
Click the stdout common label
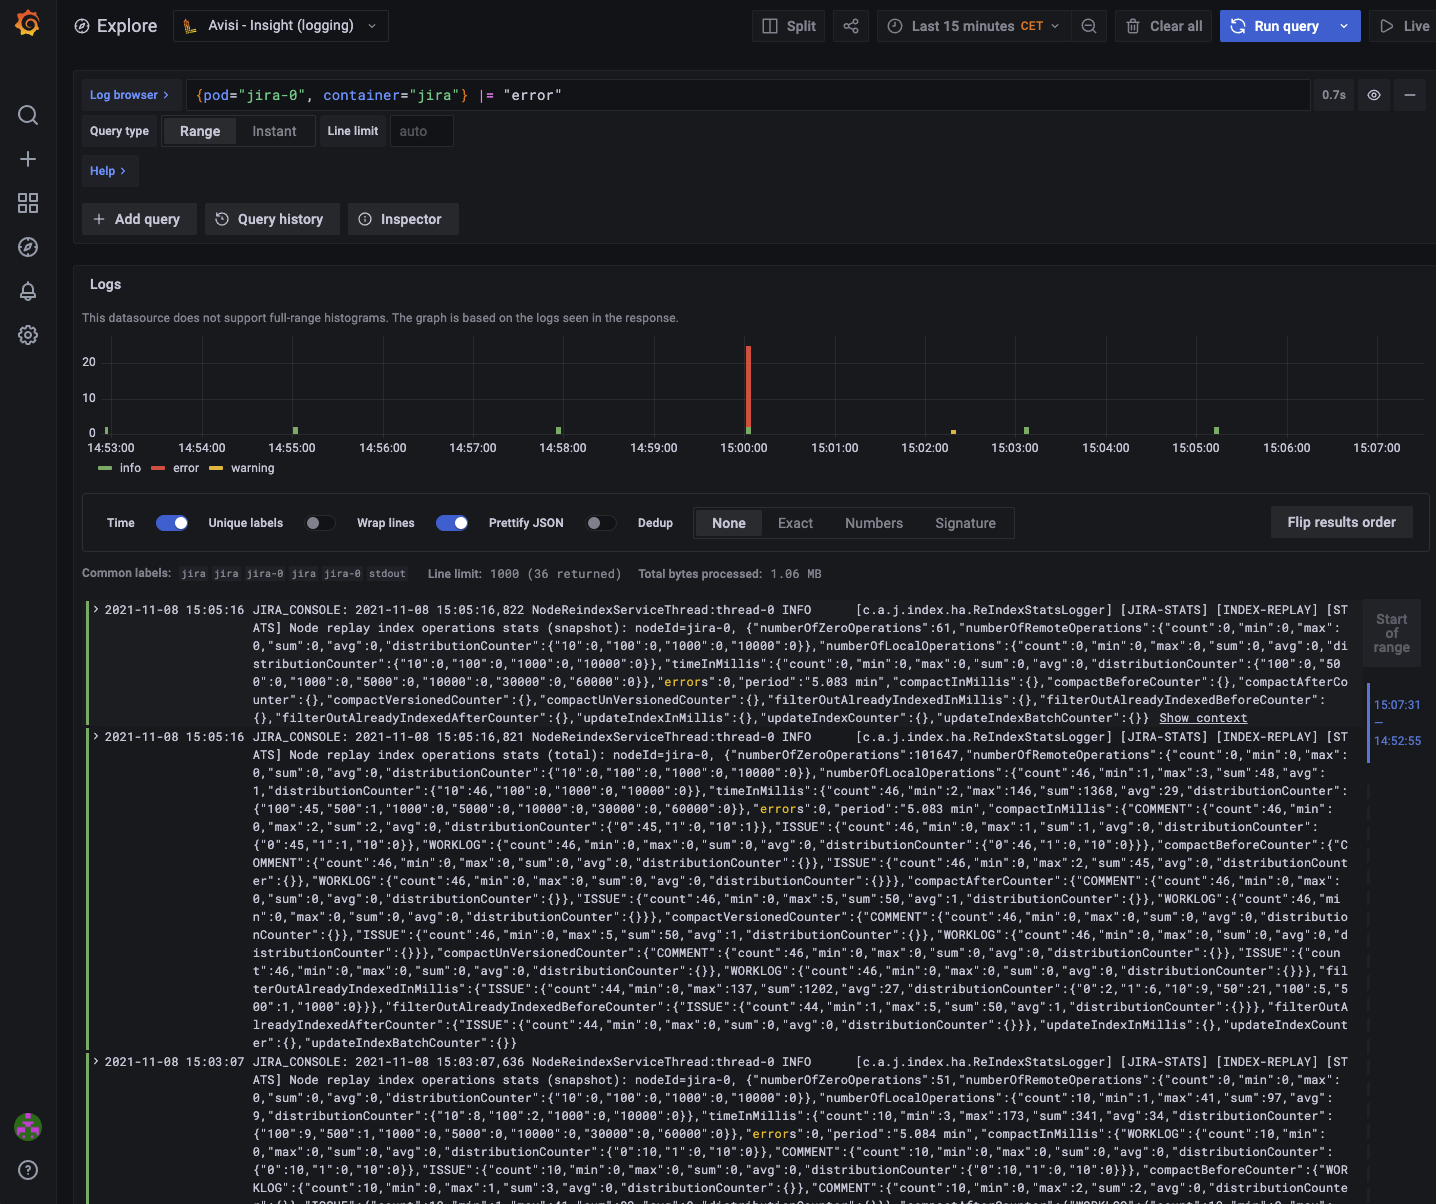[x=387, y=574]
